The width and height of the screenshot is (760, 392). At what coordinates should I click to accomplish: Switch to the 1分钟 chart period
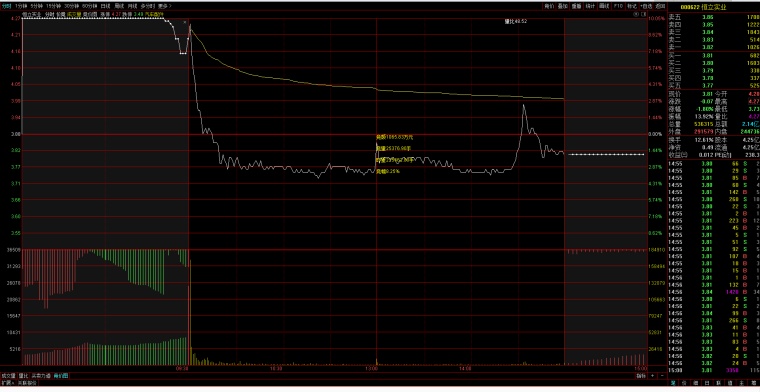(x=21, y=6)
